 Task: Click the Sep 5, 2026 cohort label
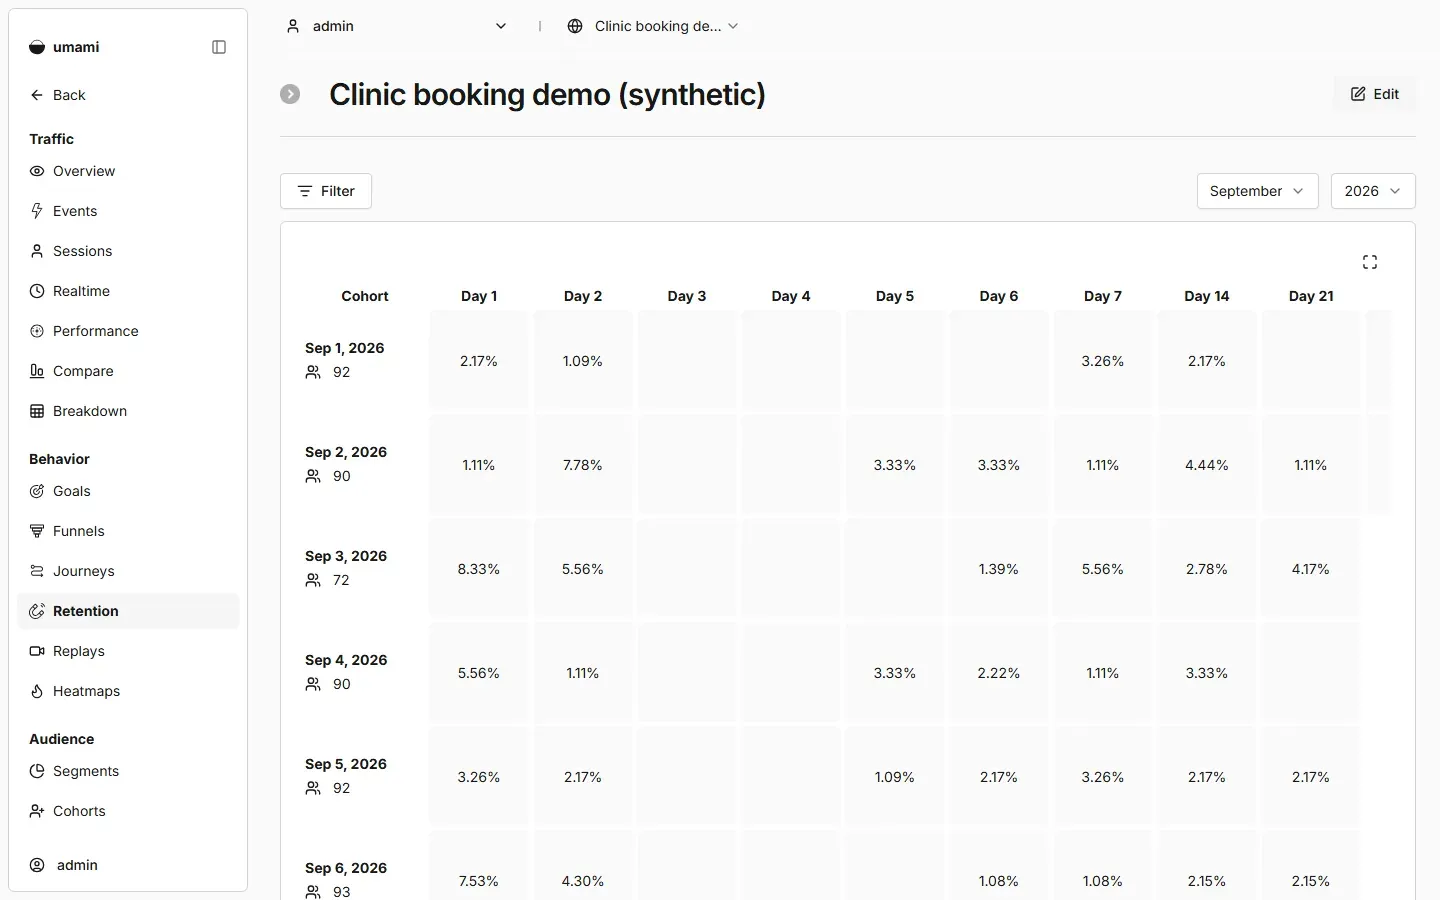(346, 764)
